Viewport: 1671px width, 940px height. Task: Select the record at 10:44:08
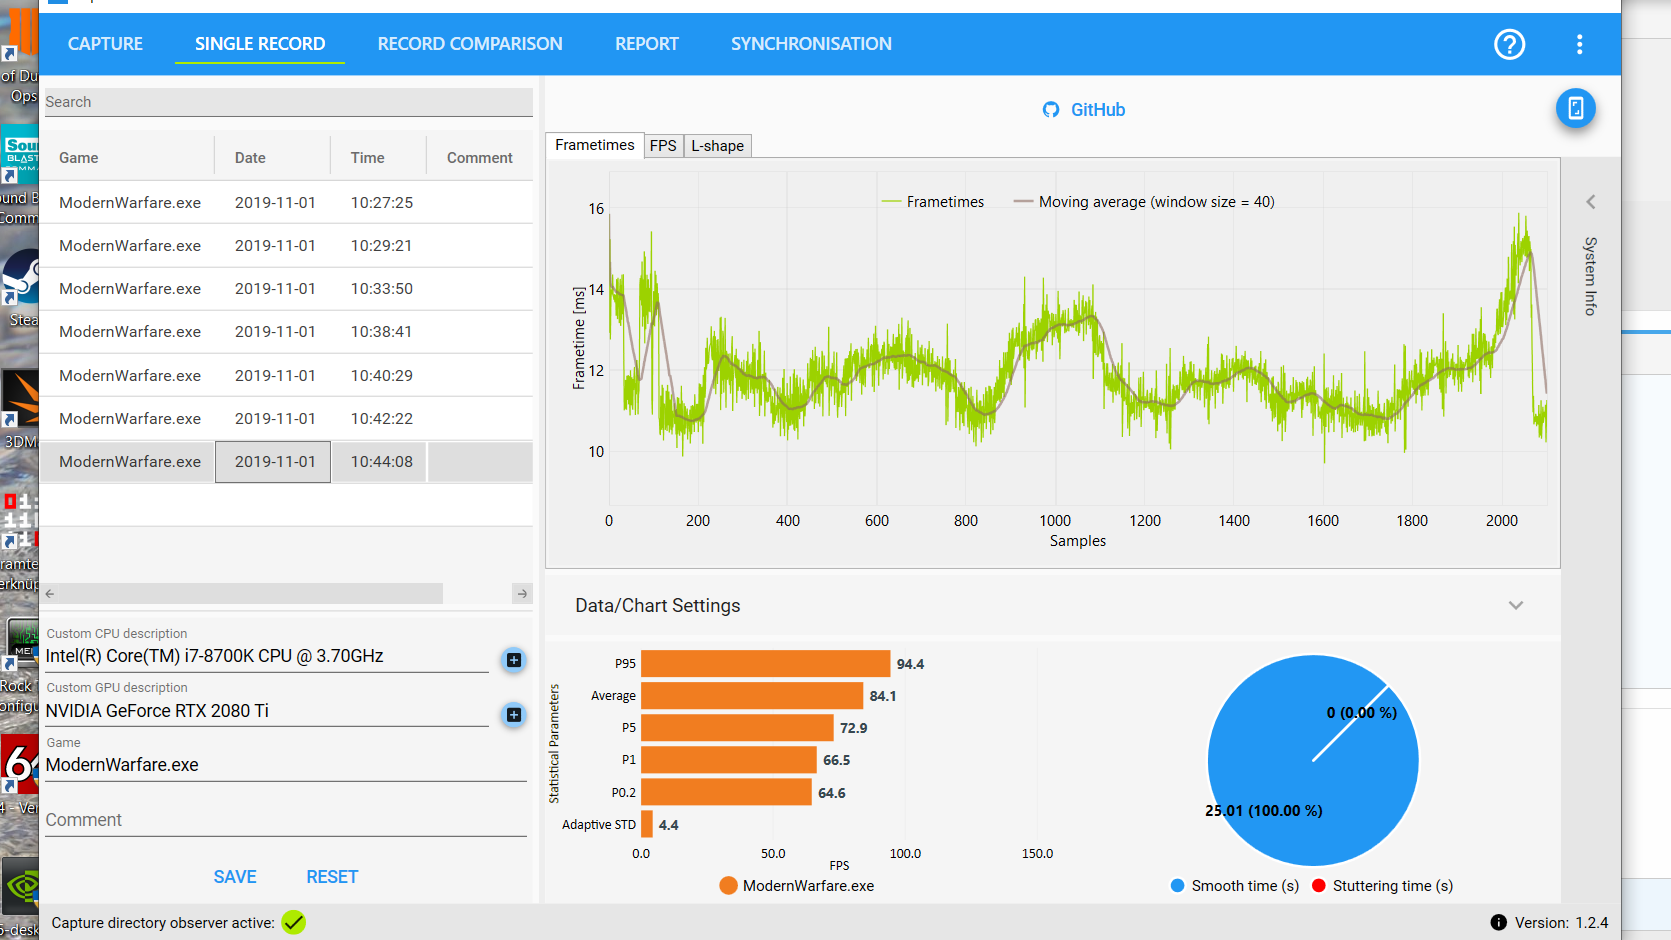[x=288, y=461]
